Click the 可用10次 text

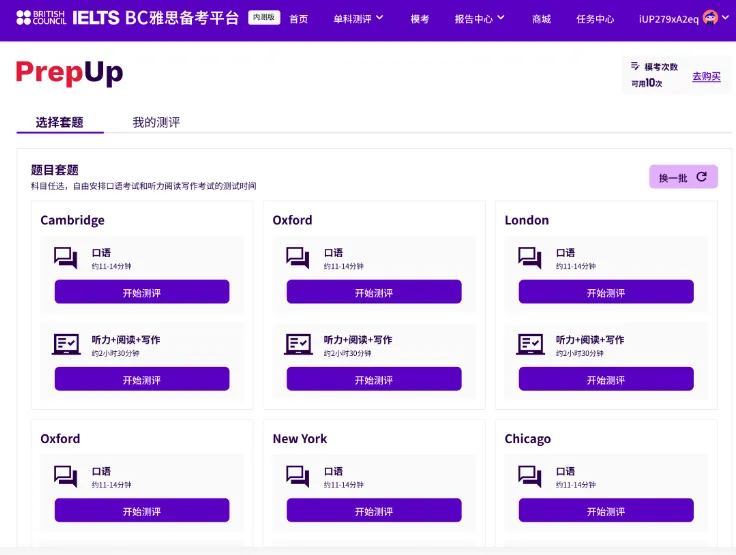click(x=646, y=83)
